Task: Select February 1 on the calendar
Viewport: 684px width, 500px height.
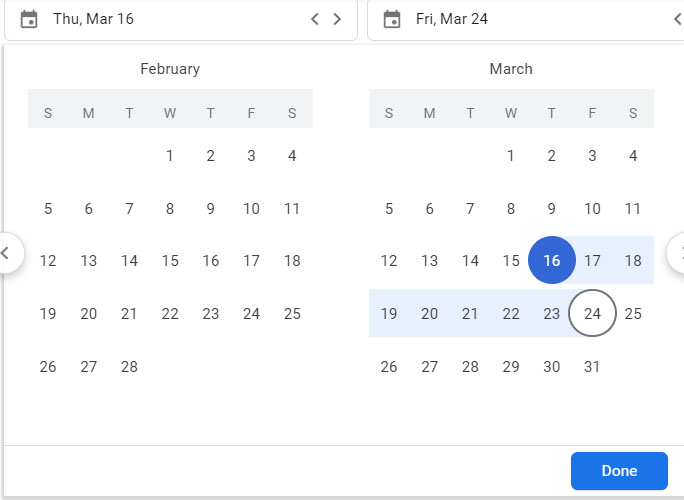Action: pyautogui.click(x=170, y=155)
